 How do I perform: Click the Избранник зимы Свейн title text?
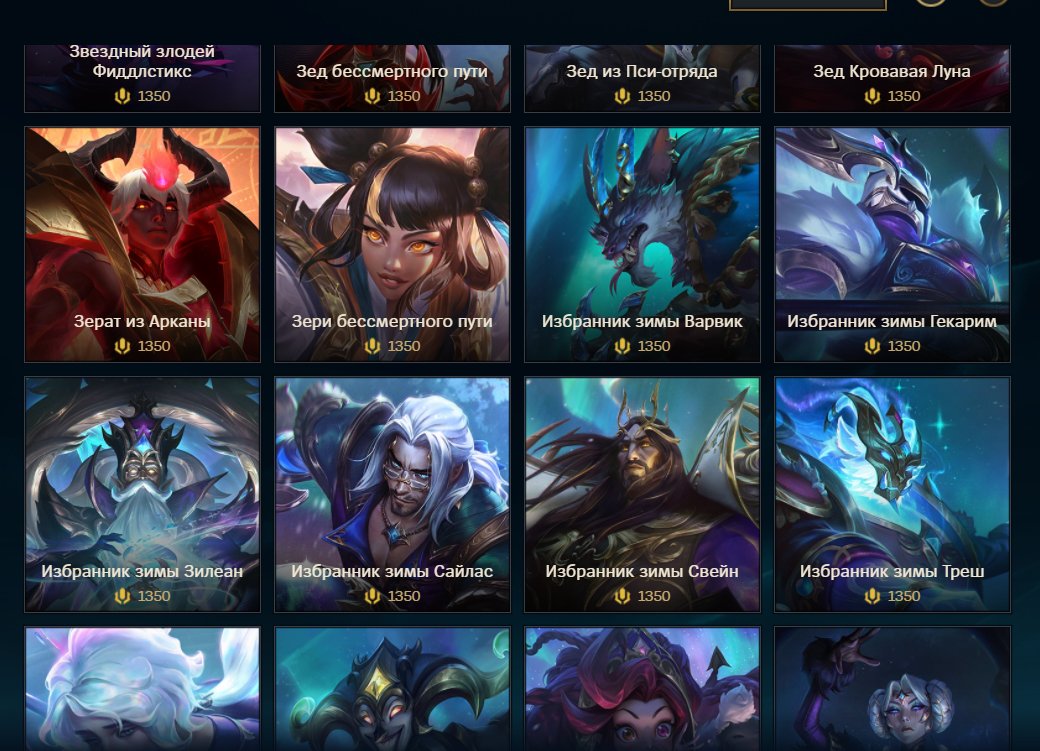coord(642,571)
